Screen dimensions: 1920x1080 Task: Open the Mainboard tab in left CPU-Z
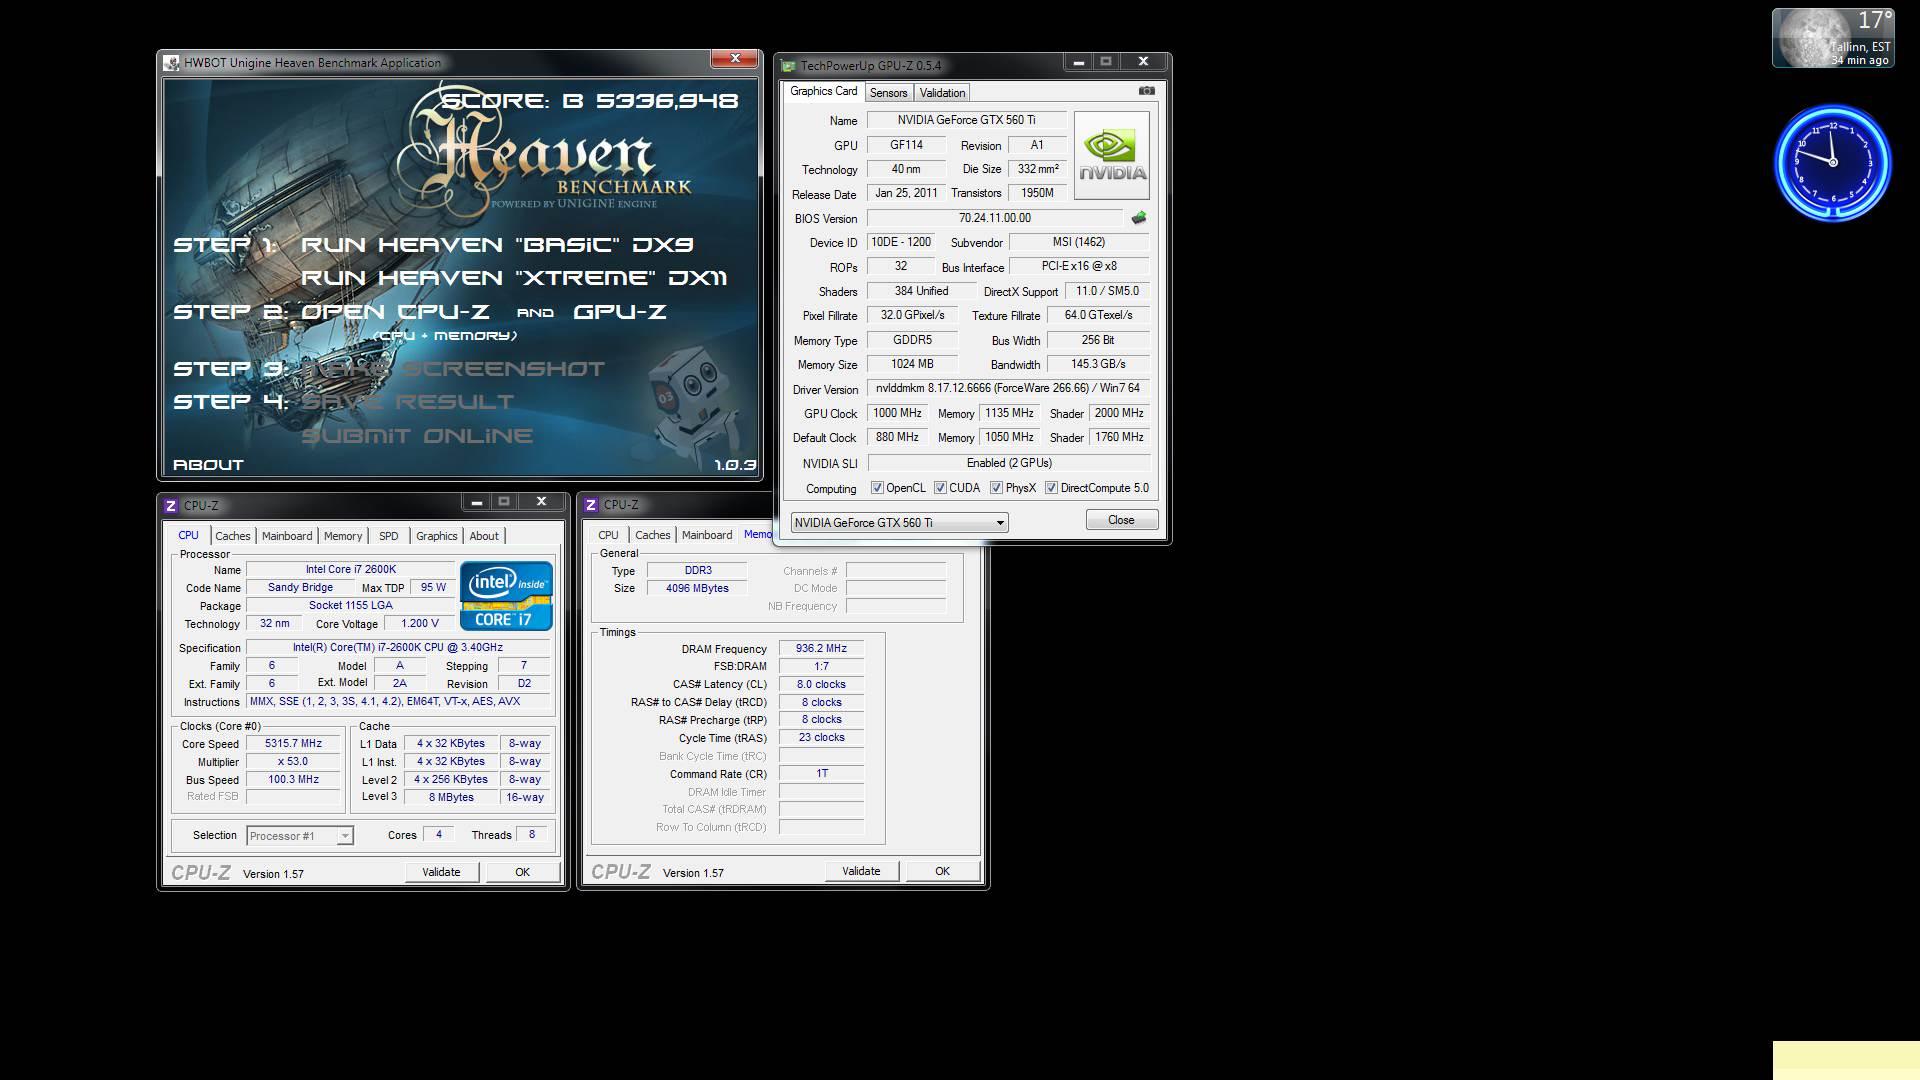(287, 536)
